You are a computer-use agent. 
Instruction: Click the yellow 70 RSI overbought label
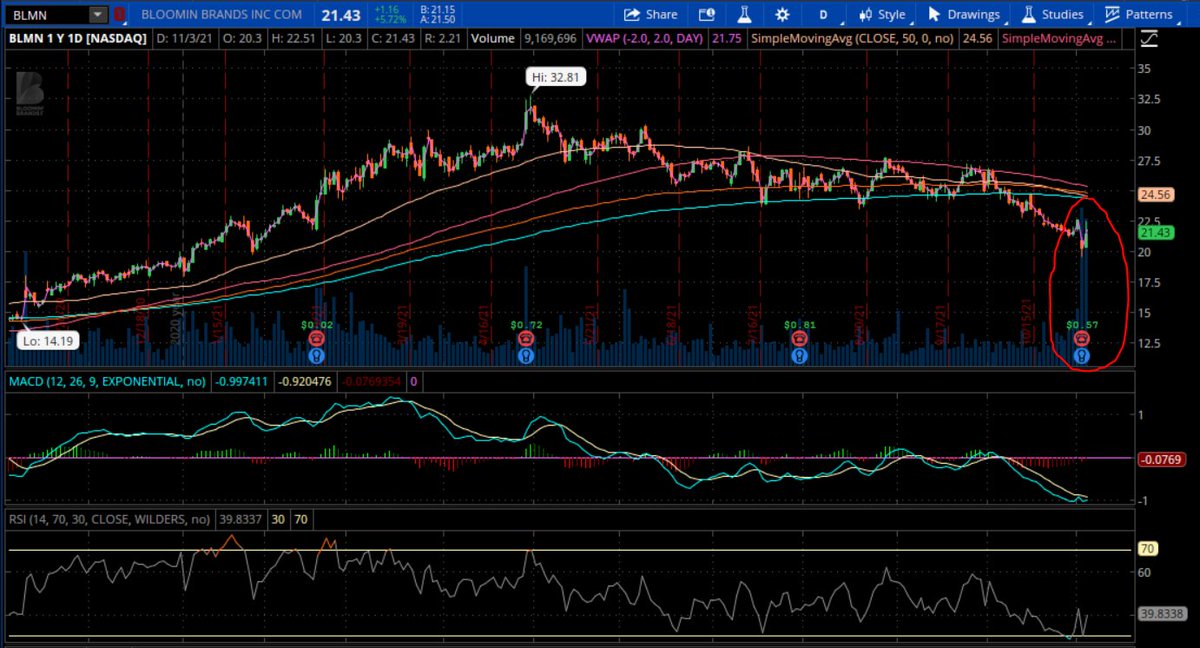[x=1147, y=550]
